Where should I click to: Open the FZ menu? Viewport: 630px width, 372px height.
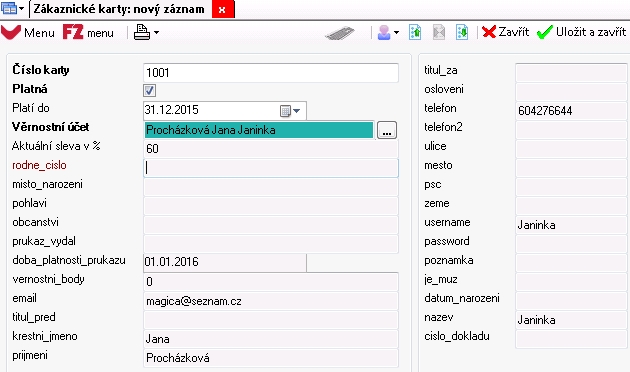point(88,32)
